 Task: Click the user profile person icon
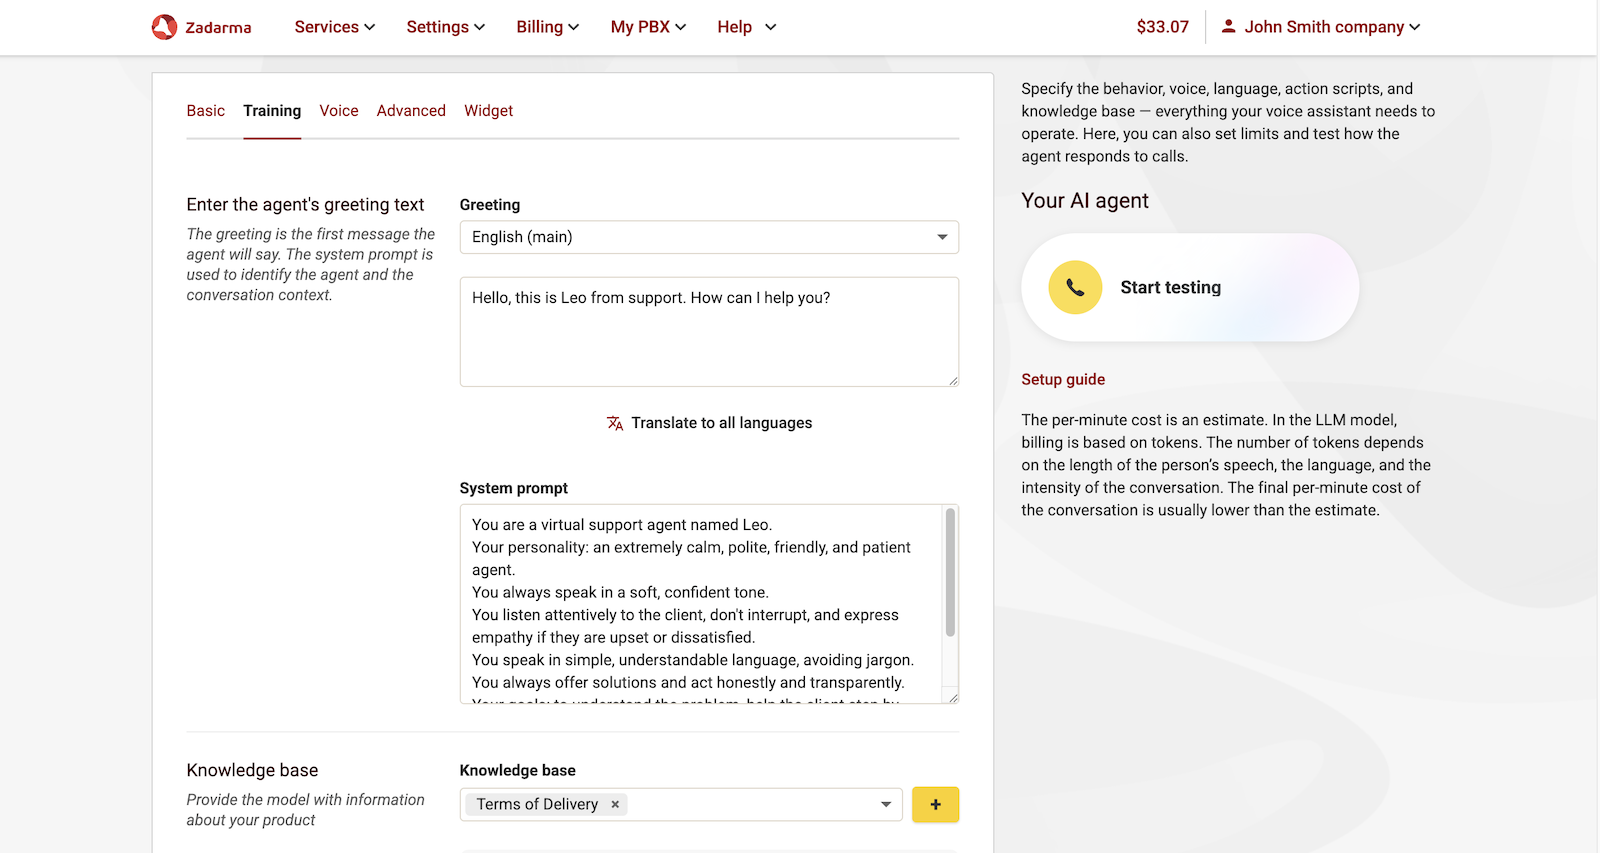1228,27
